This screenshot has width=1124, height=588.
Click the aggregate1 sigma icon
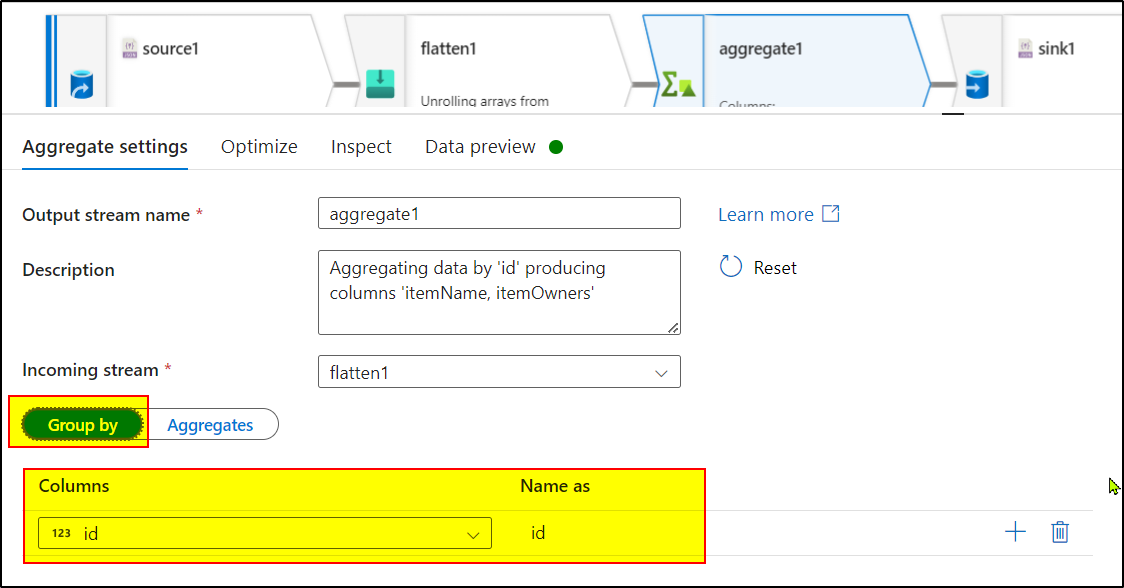(x=677, y=85)
